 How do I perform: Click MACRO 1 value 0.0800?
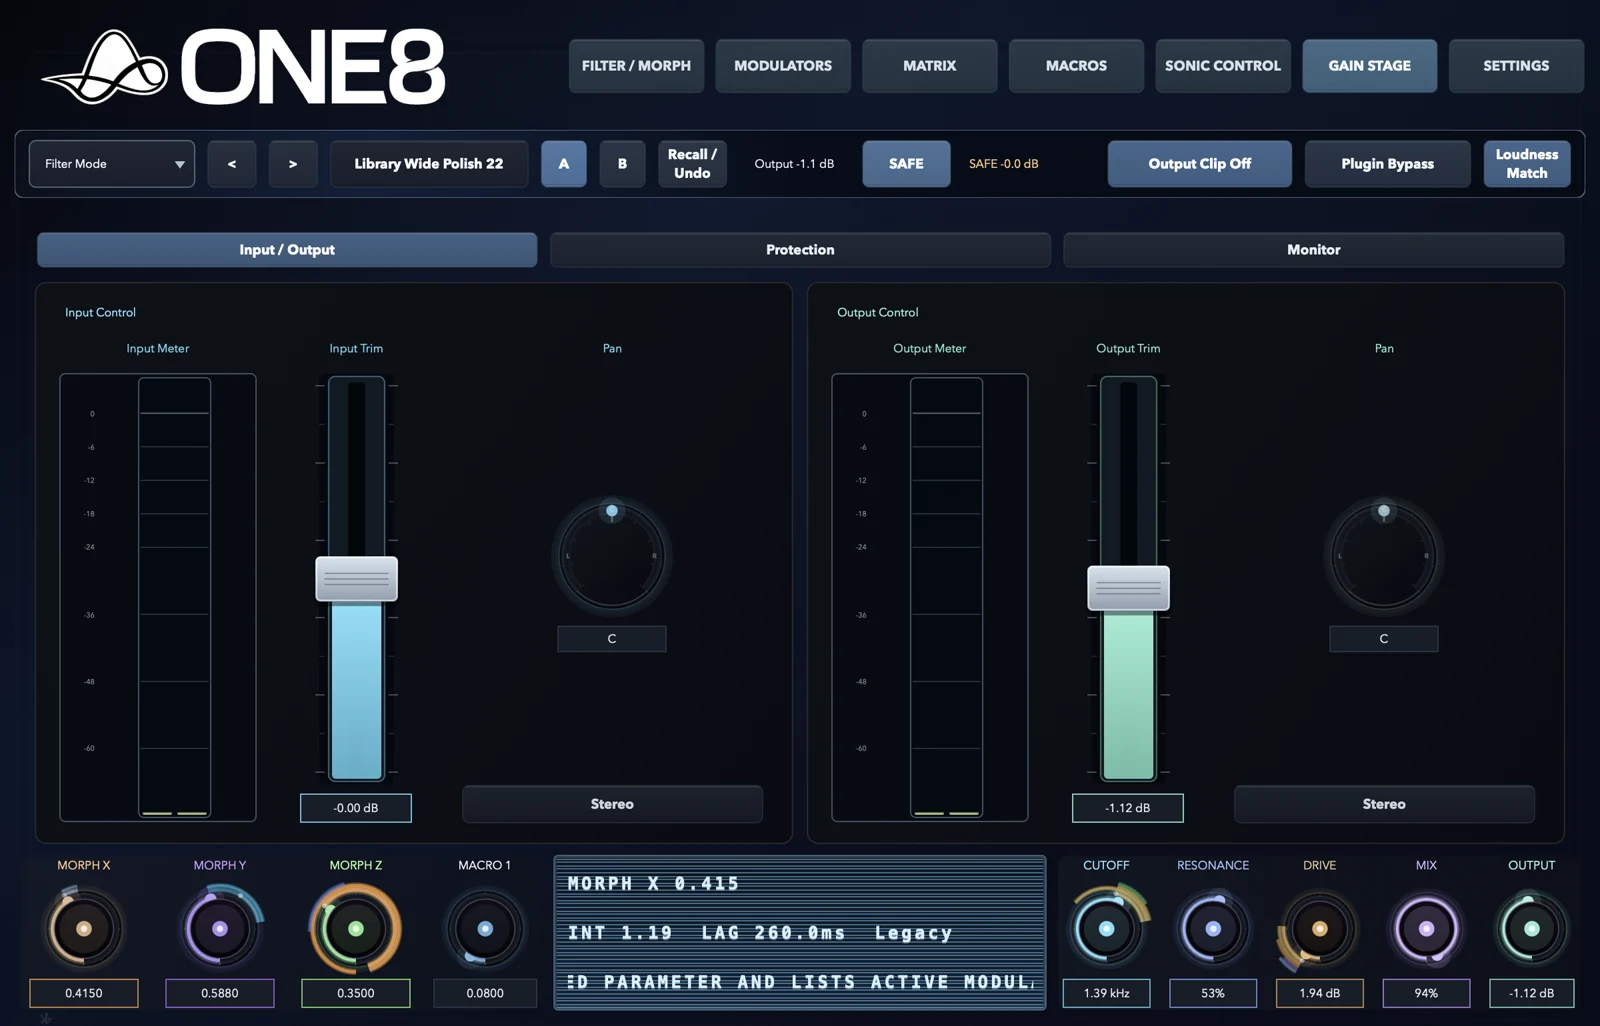point(485,993)
